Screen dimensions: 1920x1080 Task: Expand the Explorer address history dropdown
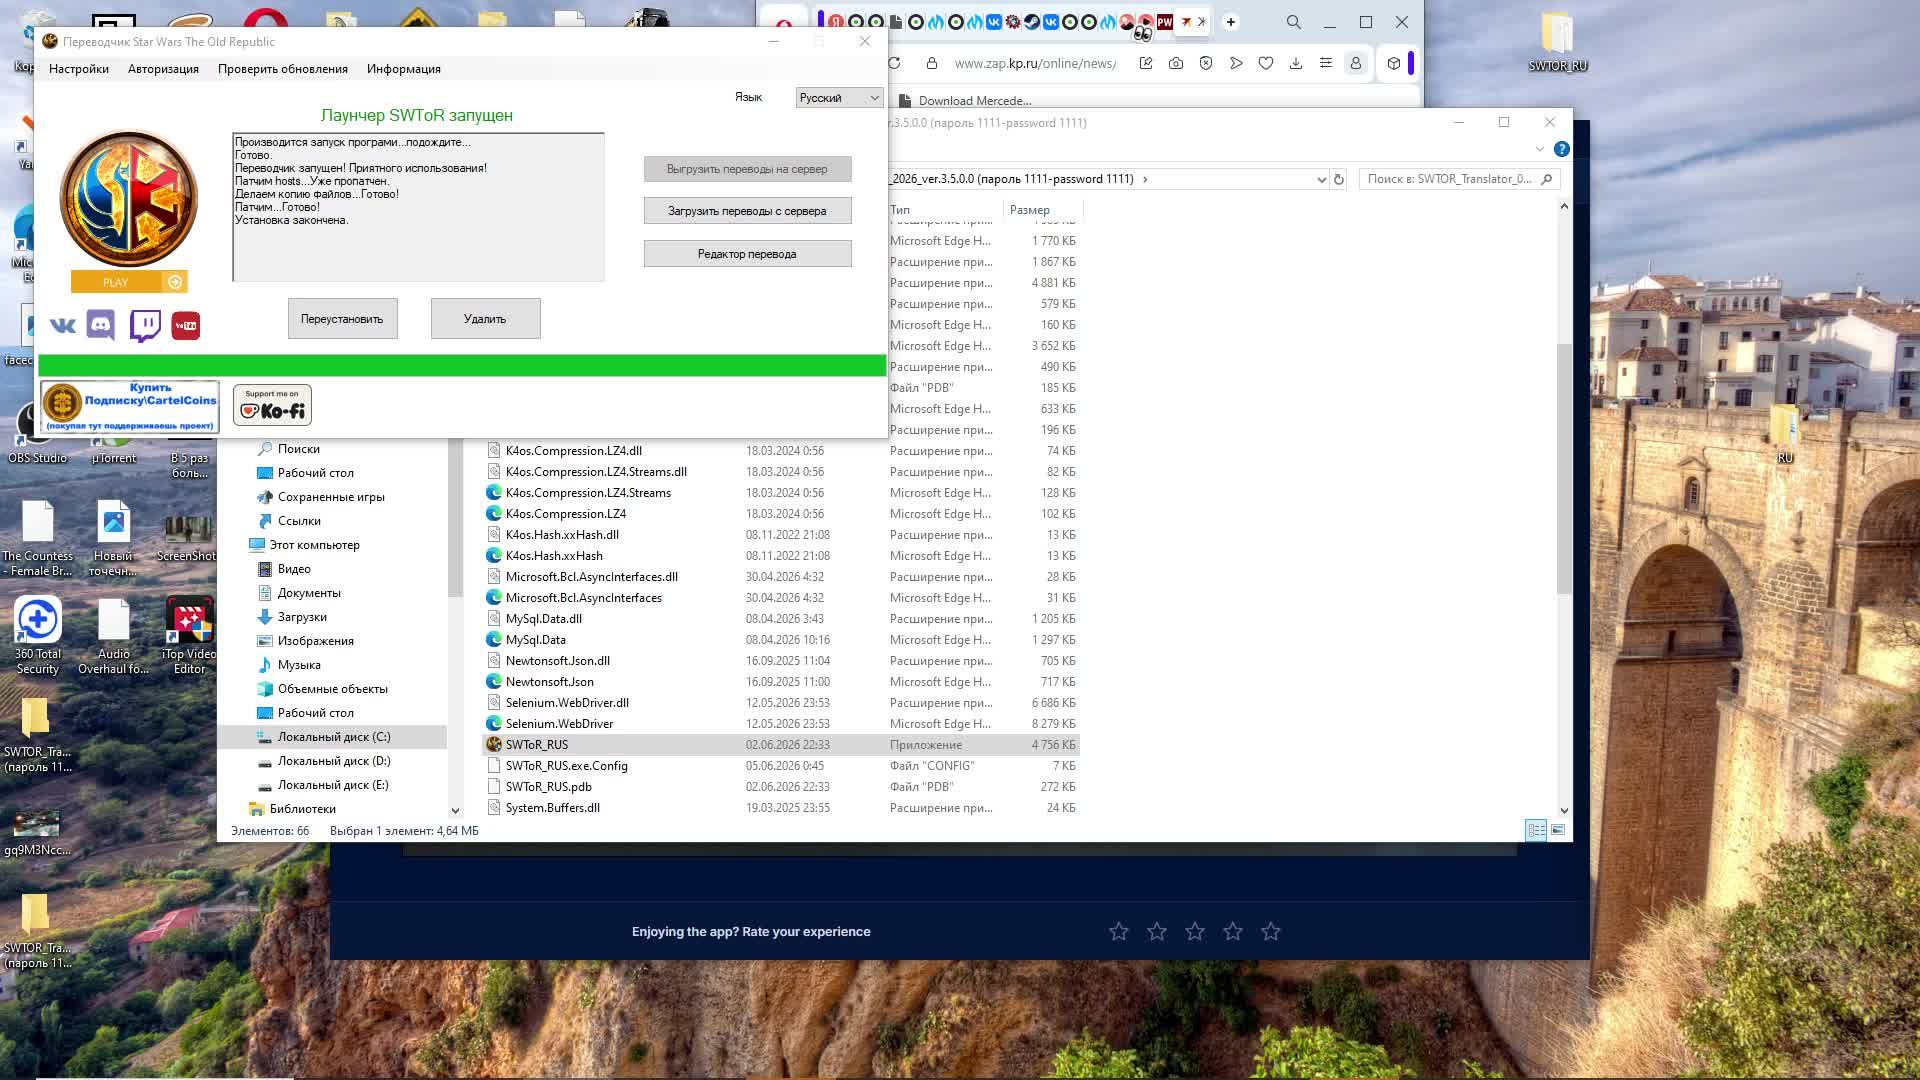click(1321, 179)
